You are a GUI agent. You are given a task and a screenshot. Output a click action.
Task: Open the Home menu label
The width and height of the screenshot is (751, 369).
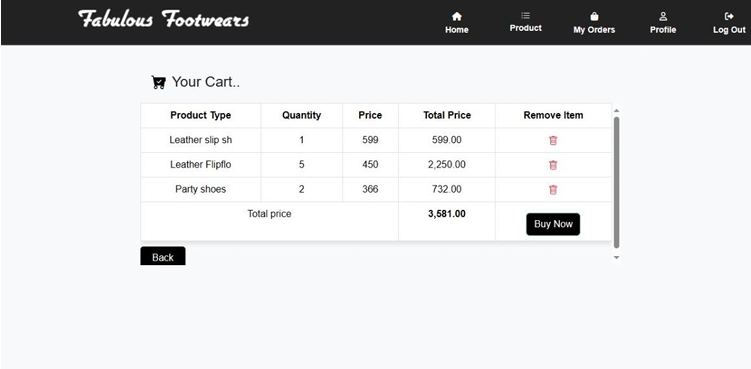point(456,30)
